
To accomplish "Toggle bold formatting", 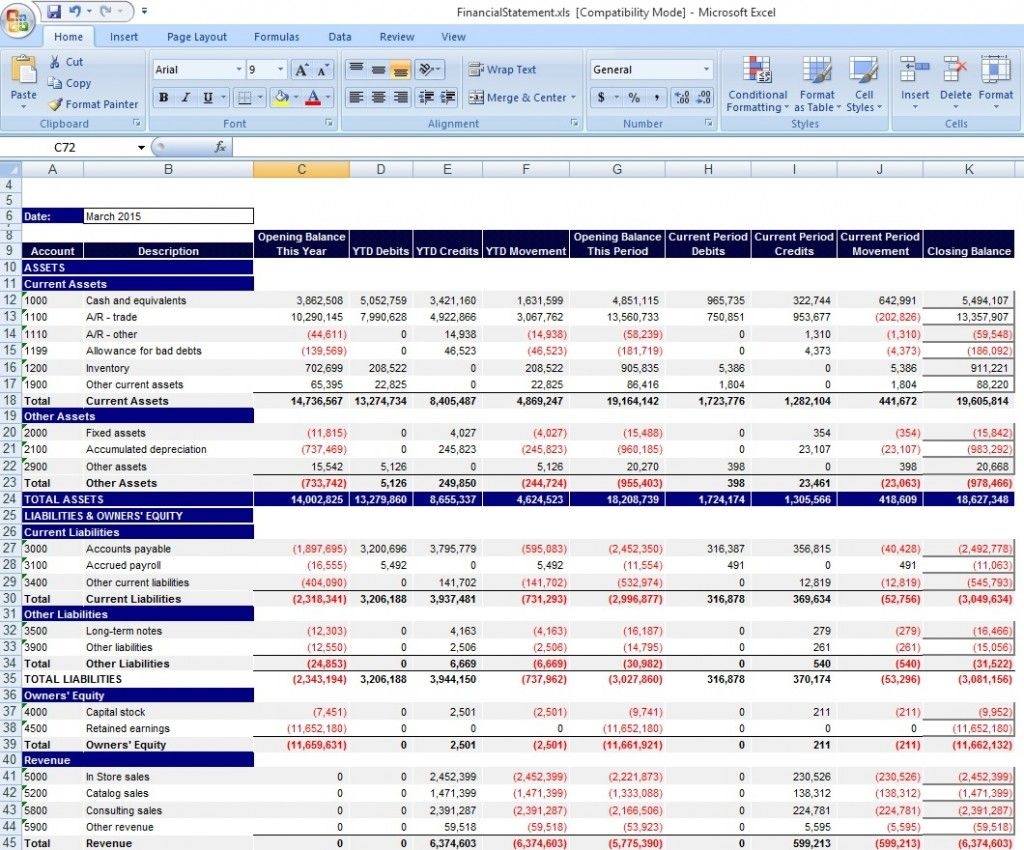I will [163, 97].
